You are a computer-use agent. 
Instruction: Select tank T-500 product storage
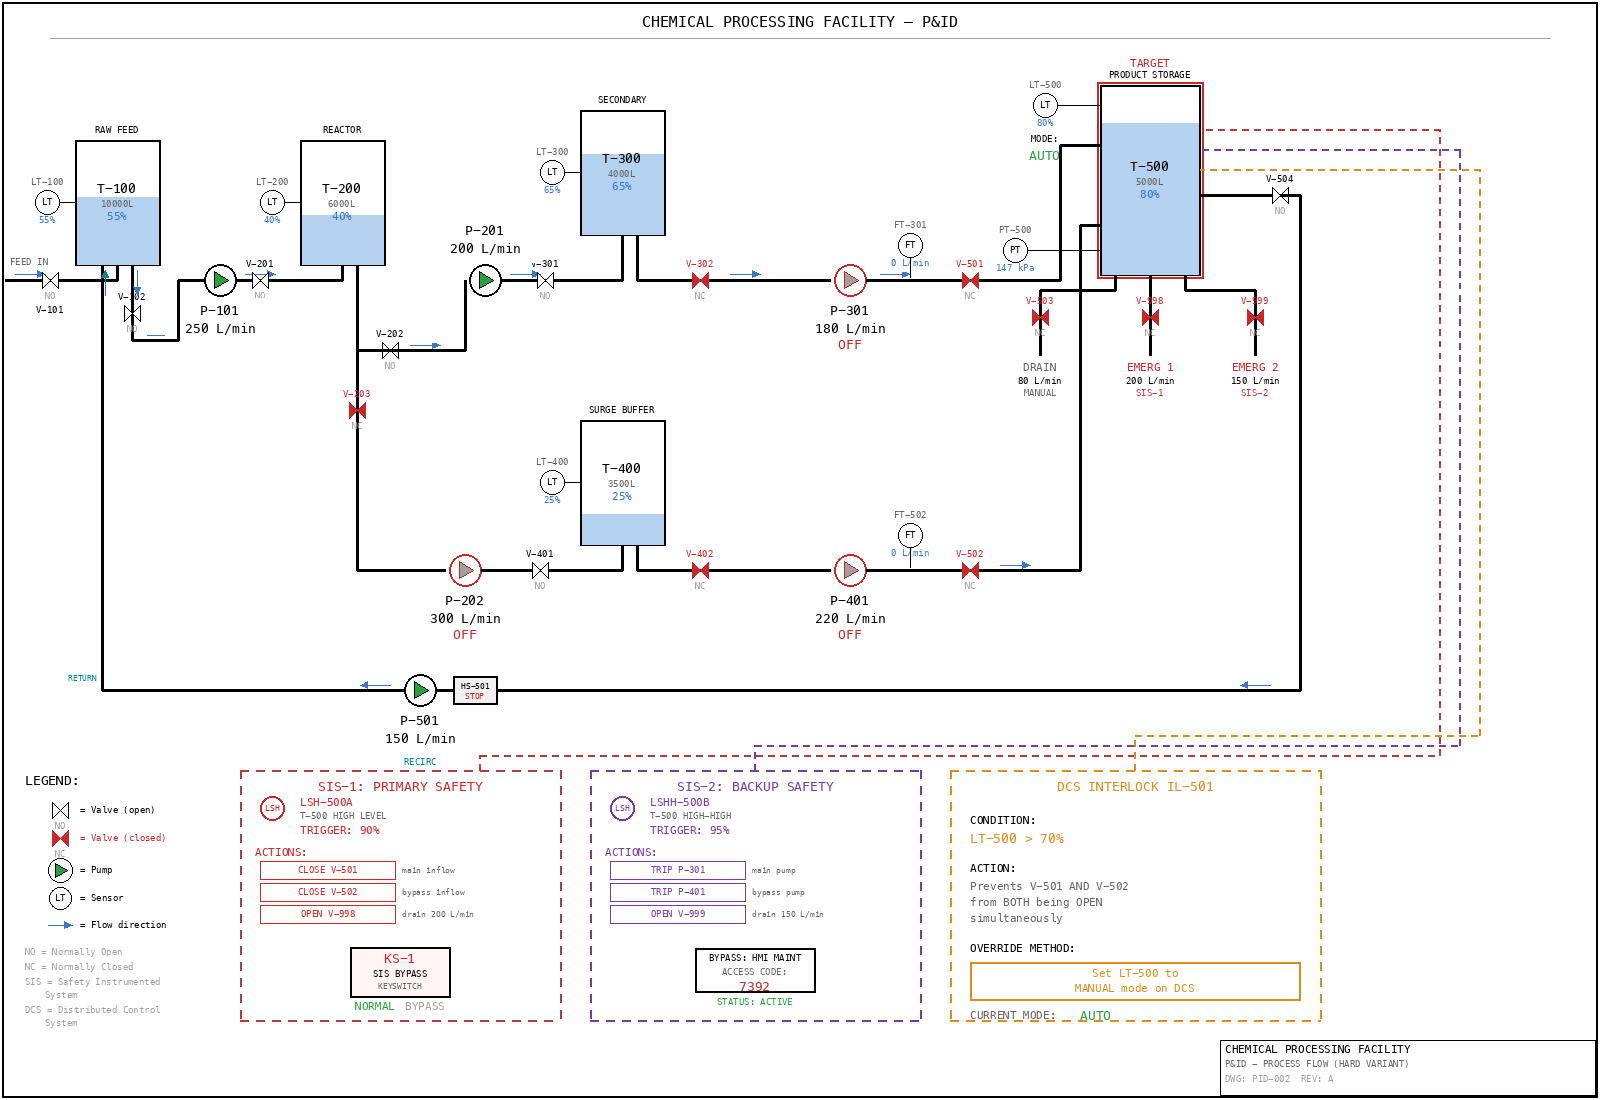pos(1150,181)
